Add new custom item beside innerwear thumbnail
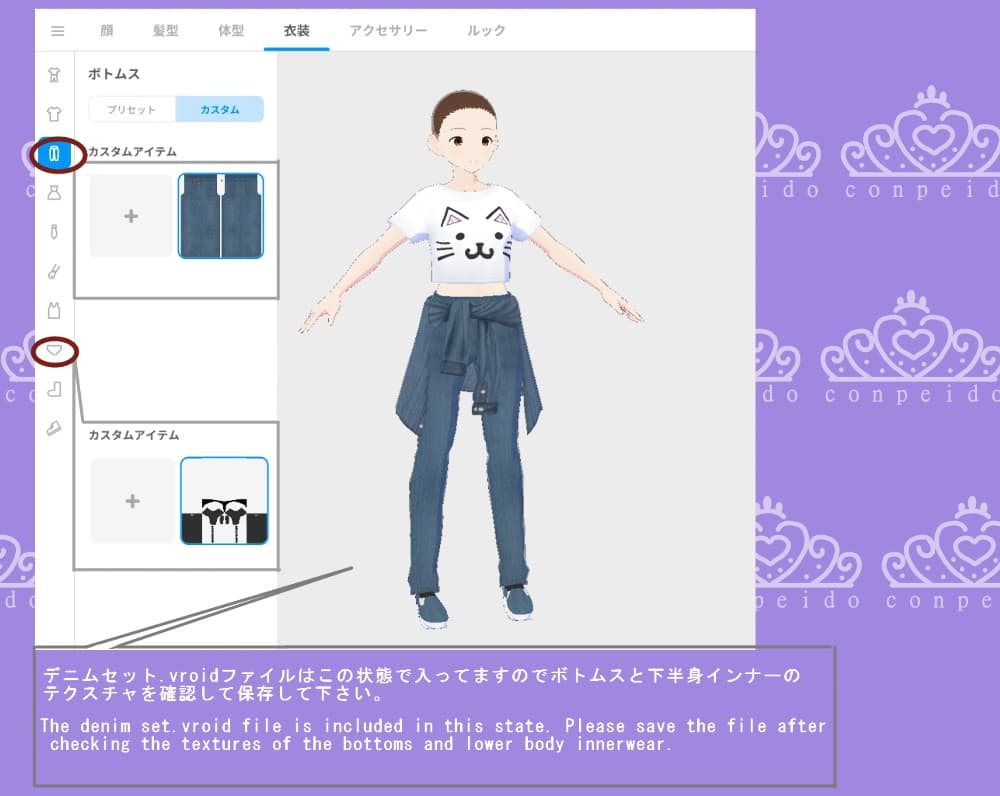 (132, 501)
